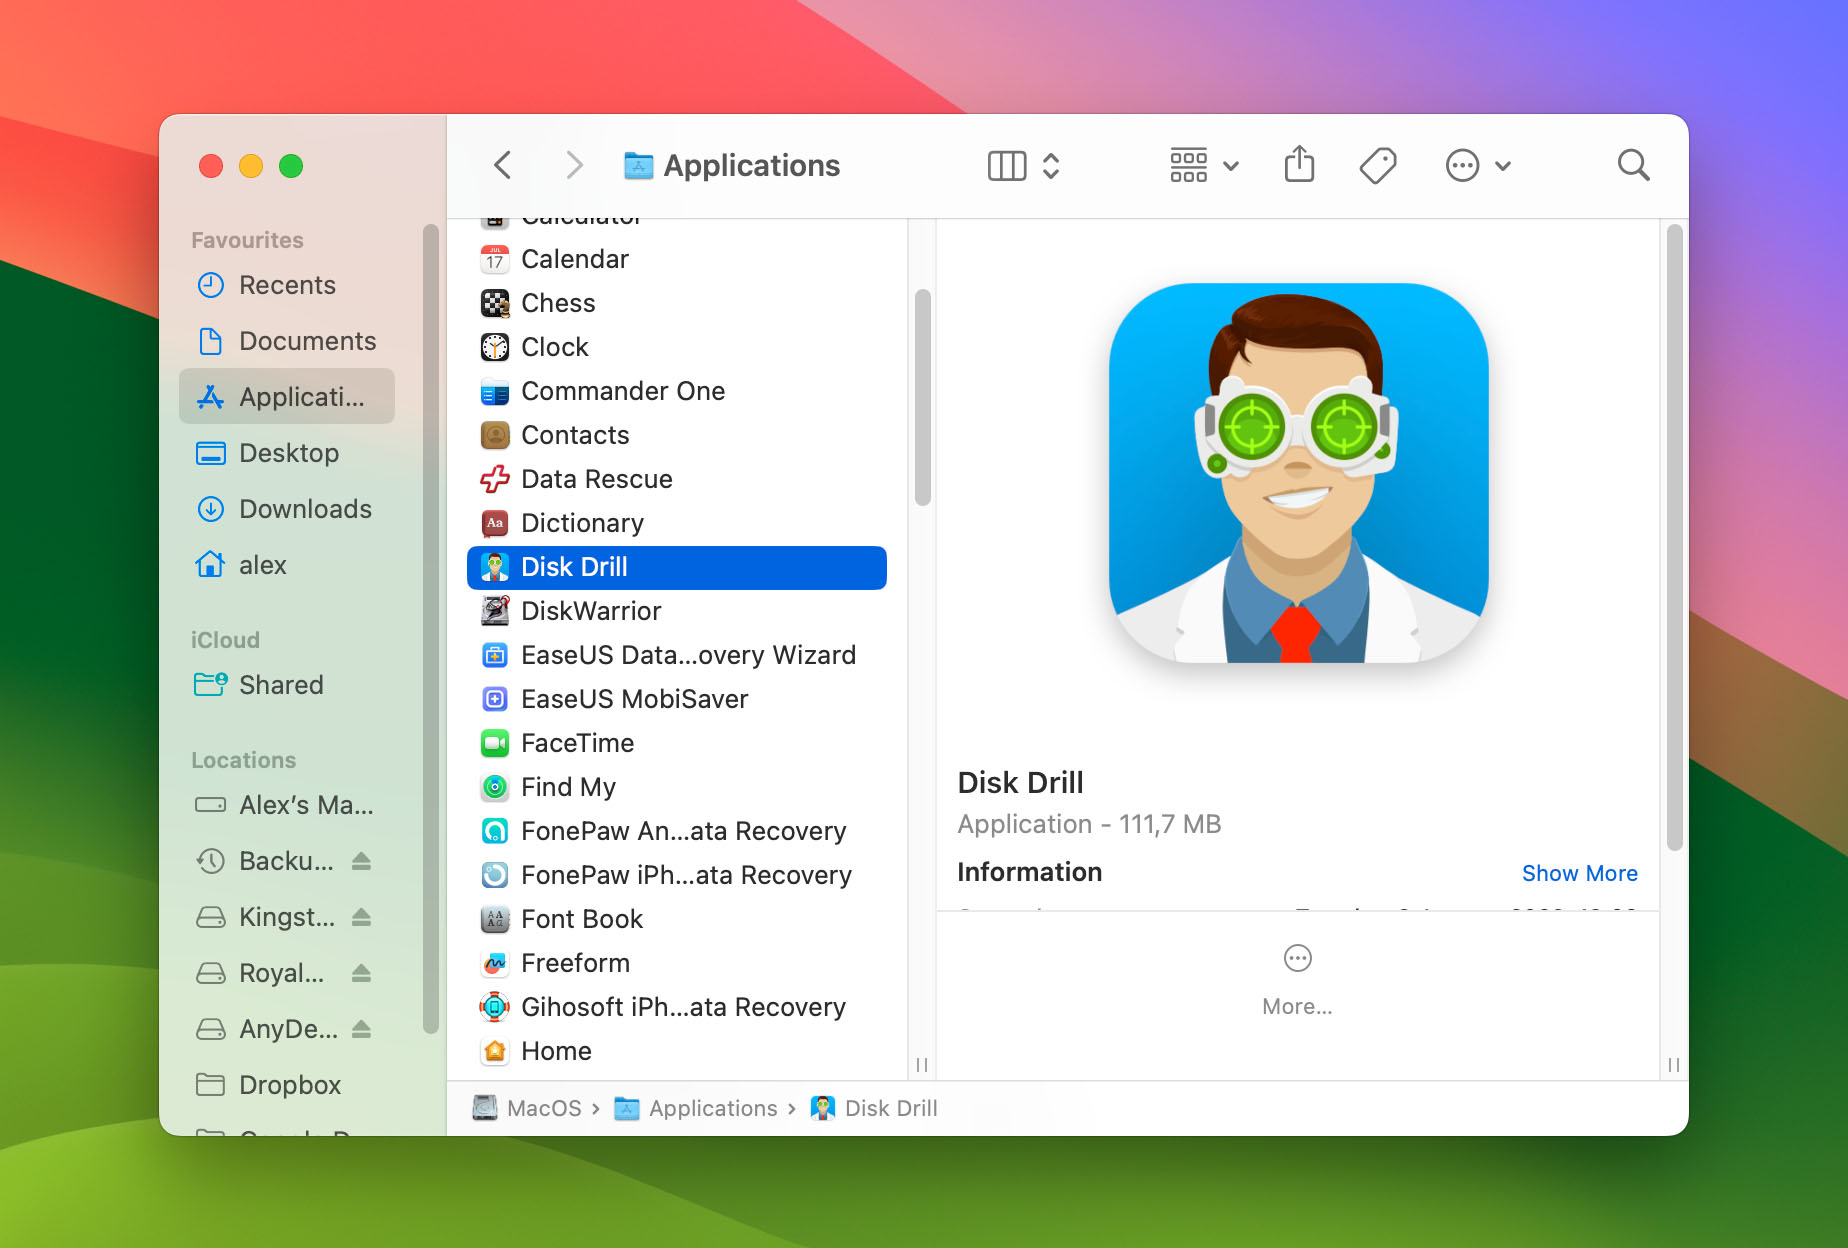The width and height of the screenshot is (1848, 1248).
Task: Select Alex's Ma... location in sidebar
Action: [287, 805]
